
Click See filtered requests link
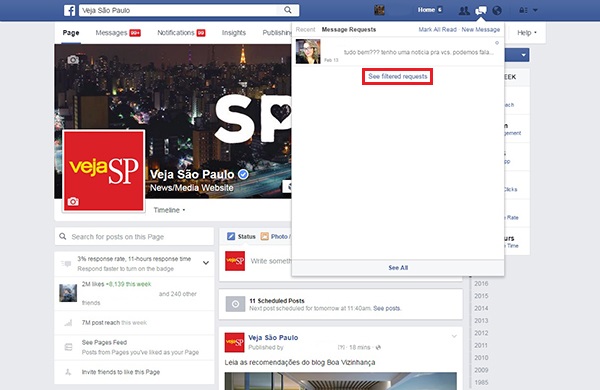(x=398, y=77)
